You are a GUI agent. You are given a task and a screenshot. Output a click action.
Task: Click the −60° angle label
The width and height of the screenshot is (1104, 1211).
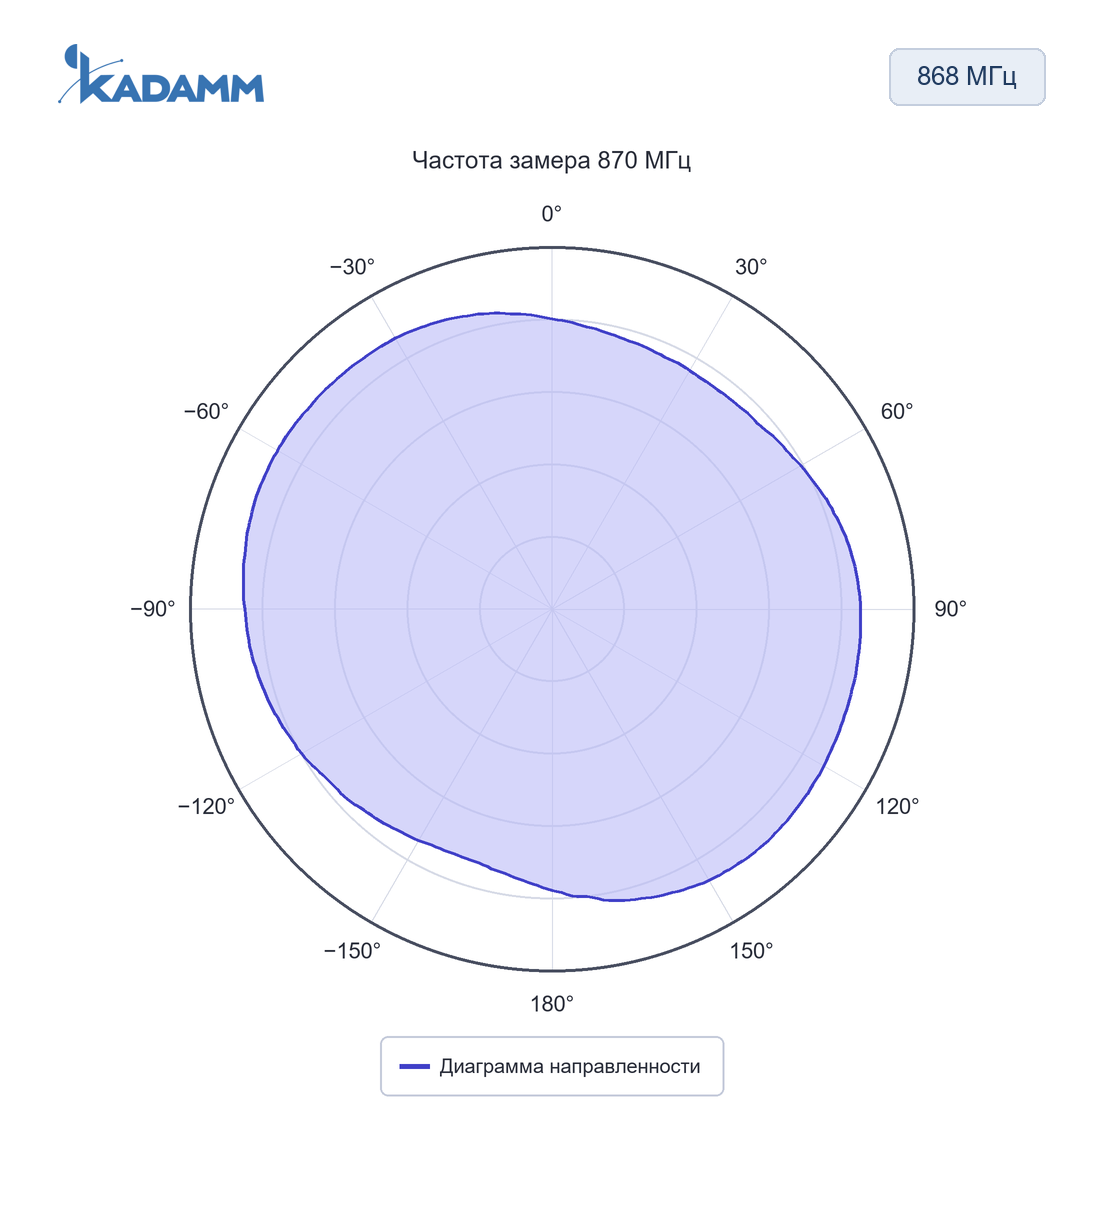(x=206, y=412)
